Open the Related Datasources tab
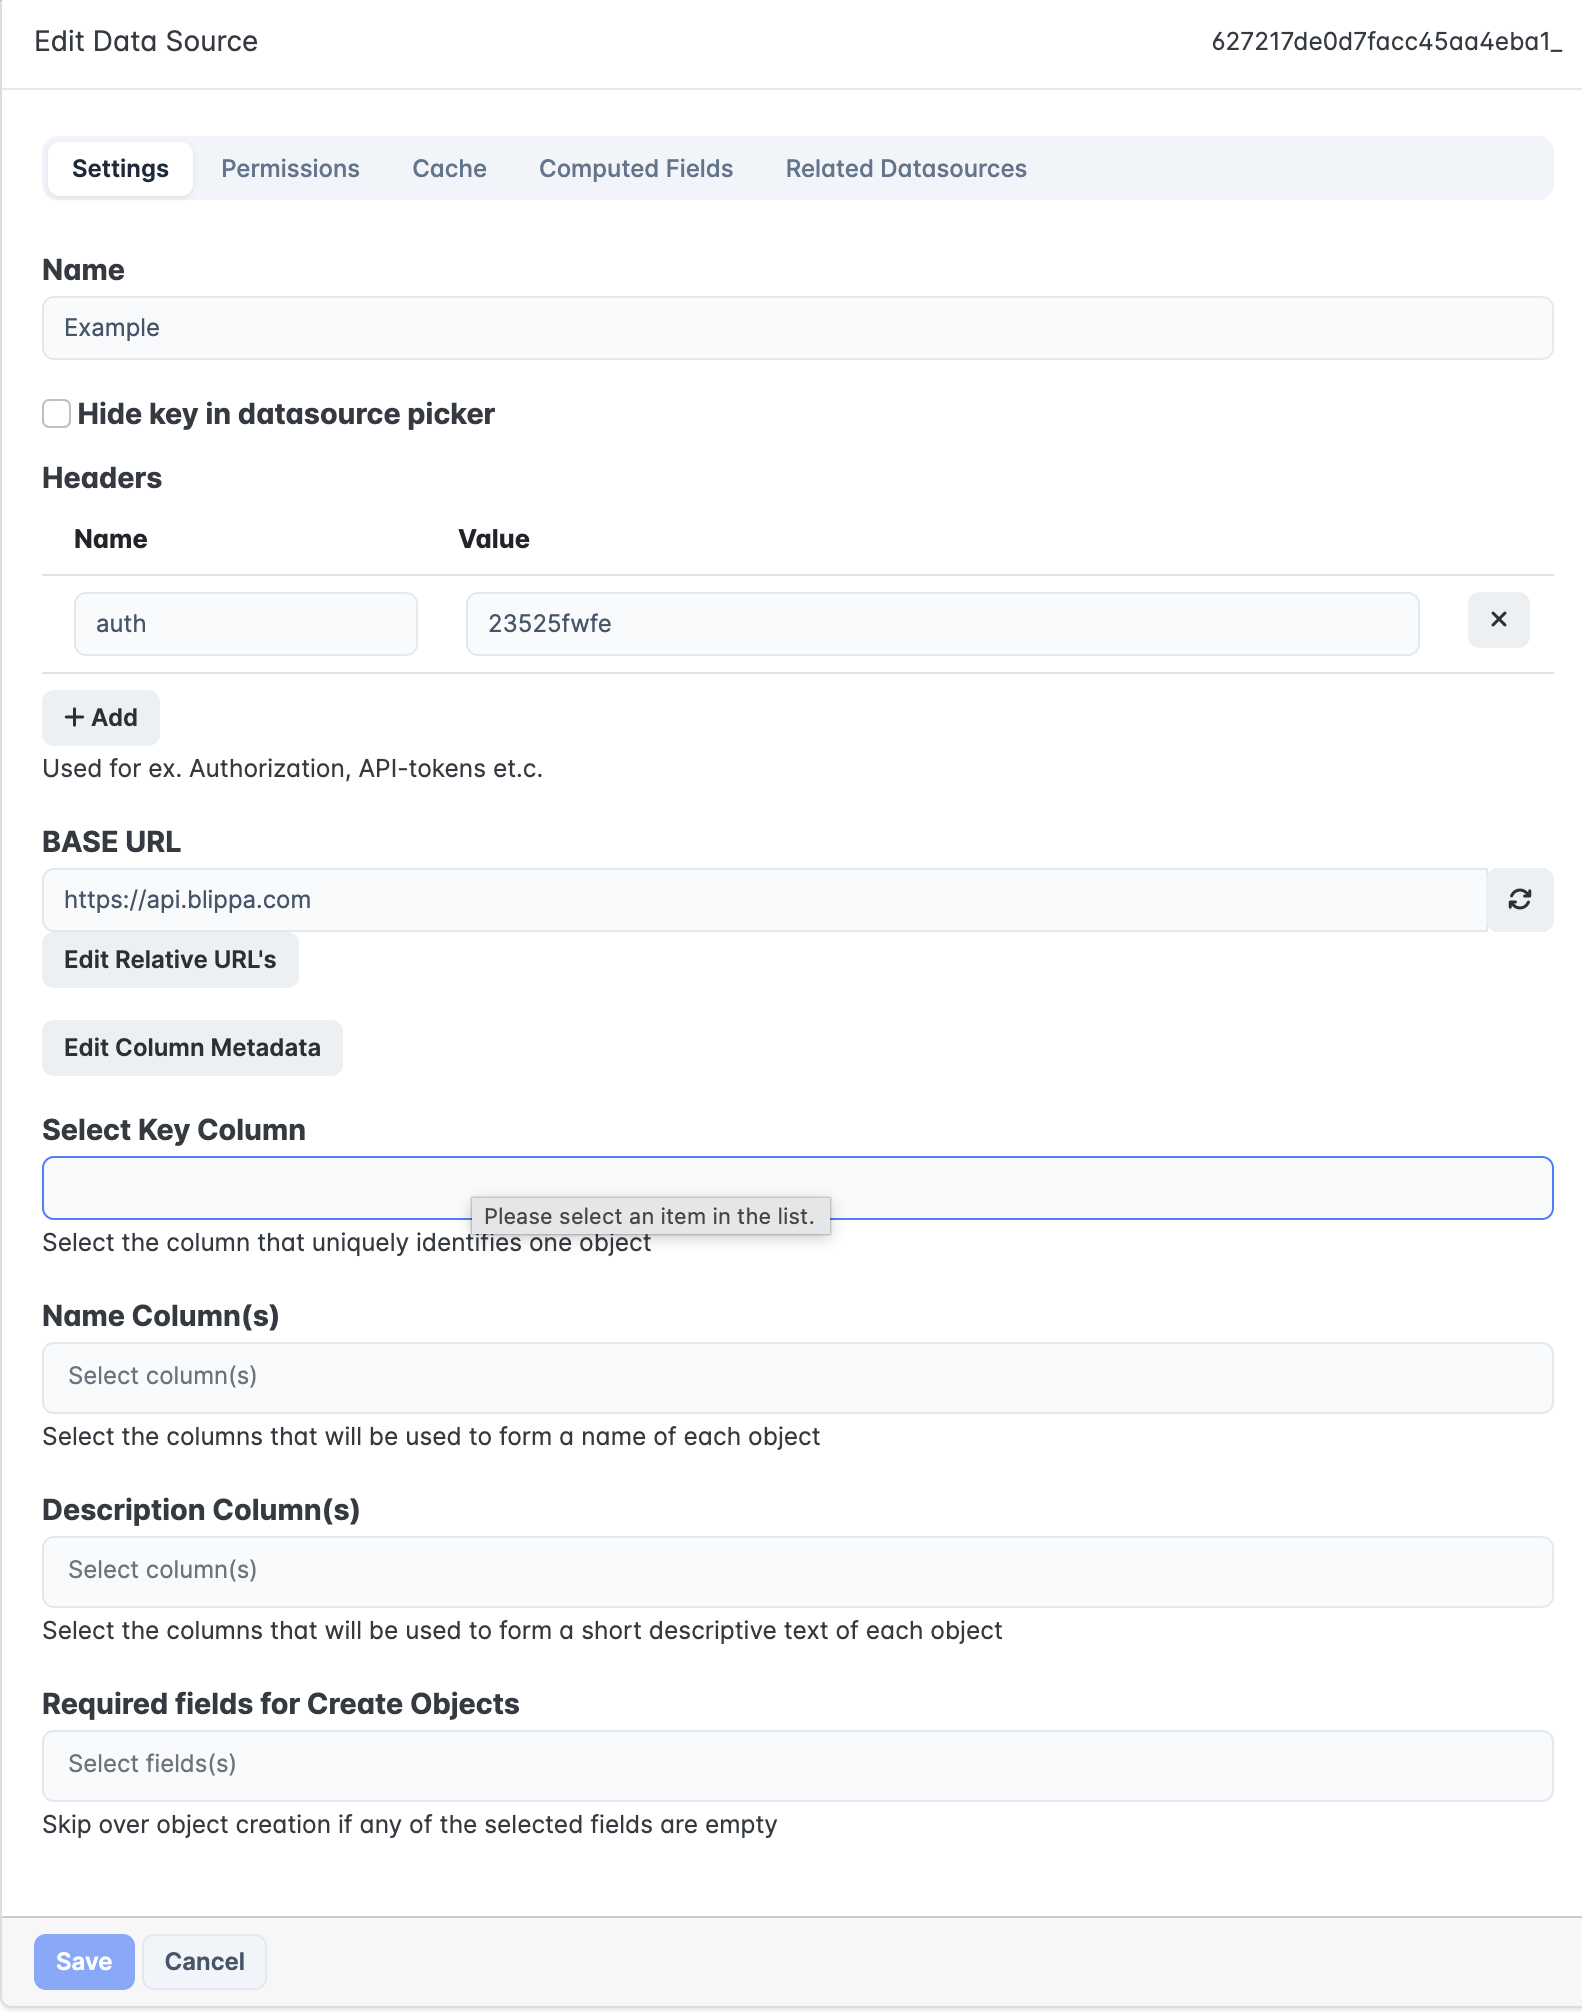The image size is (1582, 2014). 906,169
